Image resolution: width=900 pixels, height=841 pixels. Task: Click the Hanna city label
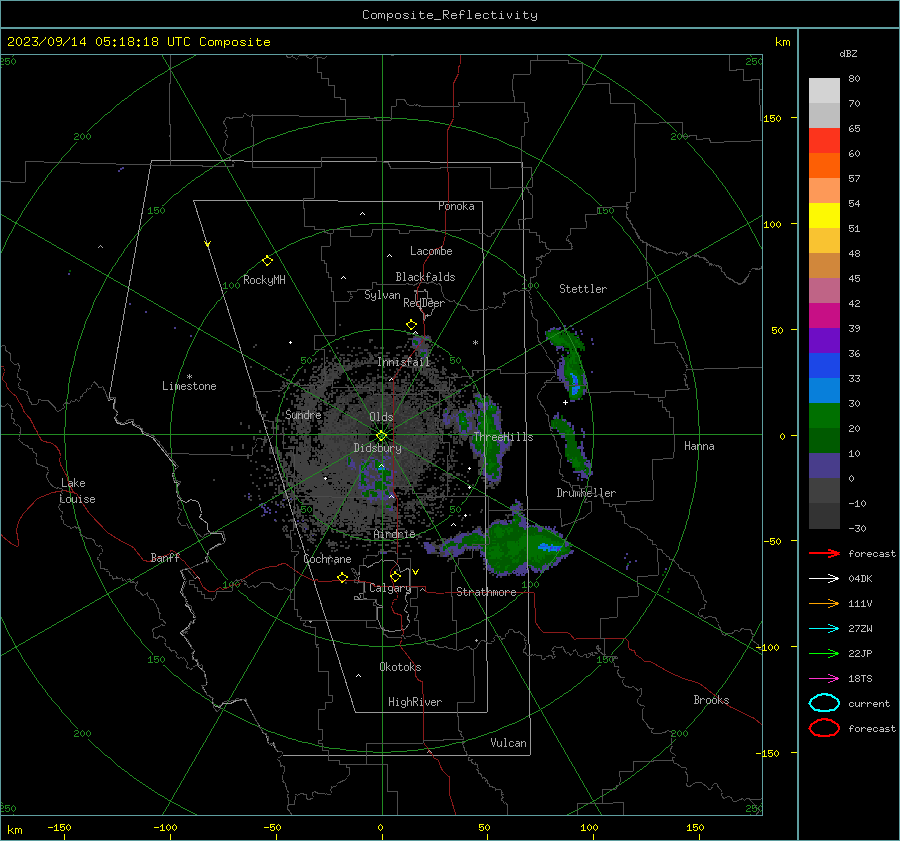pyautogui.click(x=699, y=446)
